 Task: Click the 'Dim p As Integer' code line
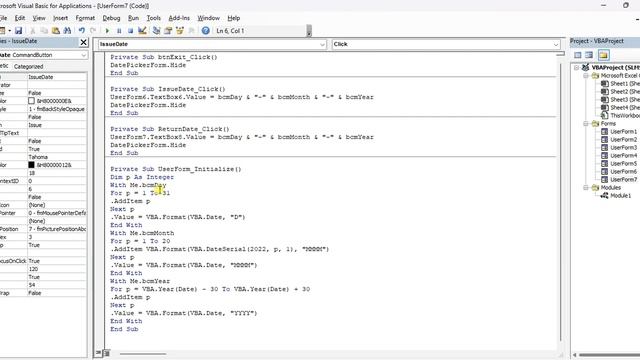coord(142,177)
